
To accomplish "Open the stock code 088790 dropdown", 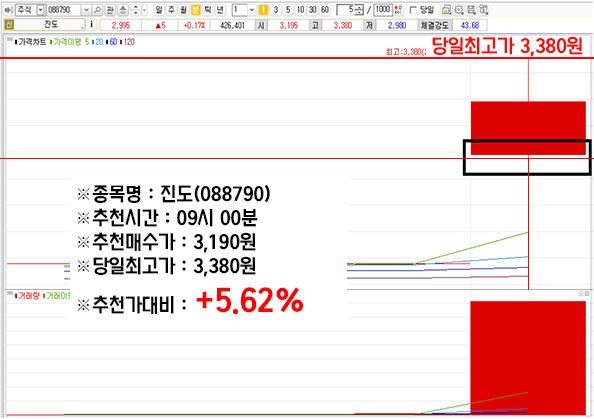I will coord(86,10).
